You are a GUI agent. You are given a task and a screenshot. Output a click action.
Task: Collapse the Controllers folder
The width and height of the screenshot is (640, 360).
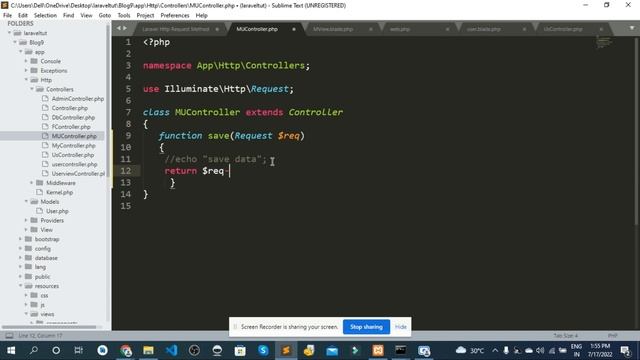[32, 89]
